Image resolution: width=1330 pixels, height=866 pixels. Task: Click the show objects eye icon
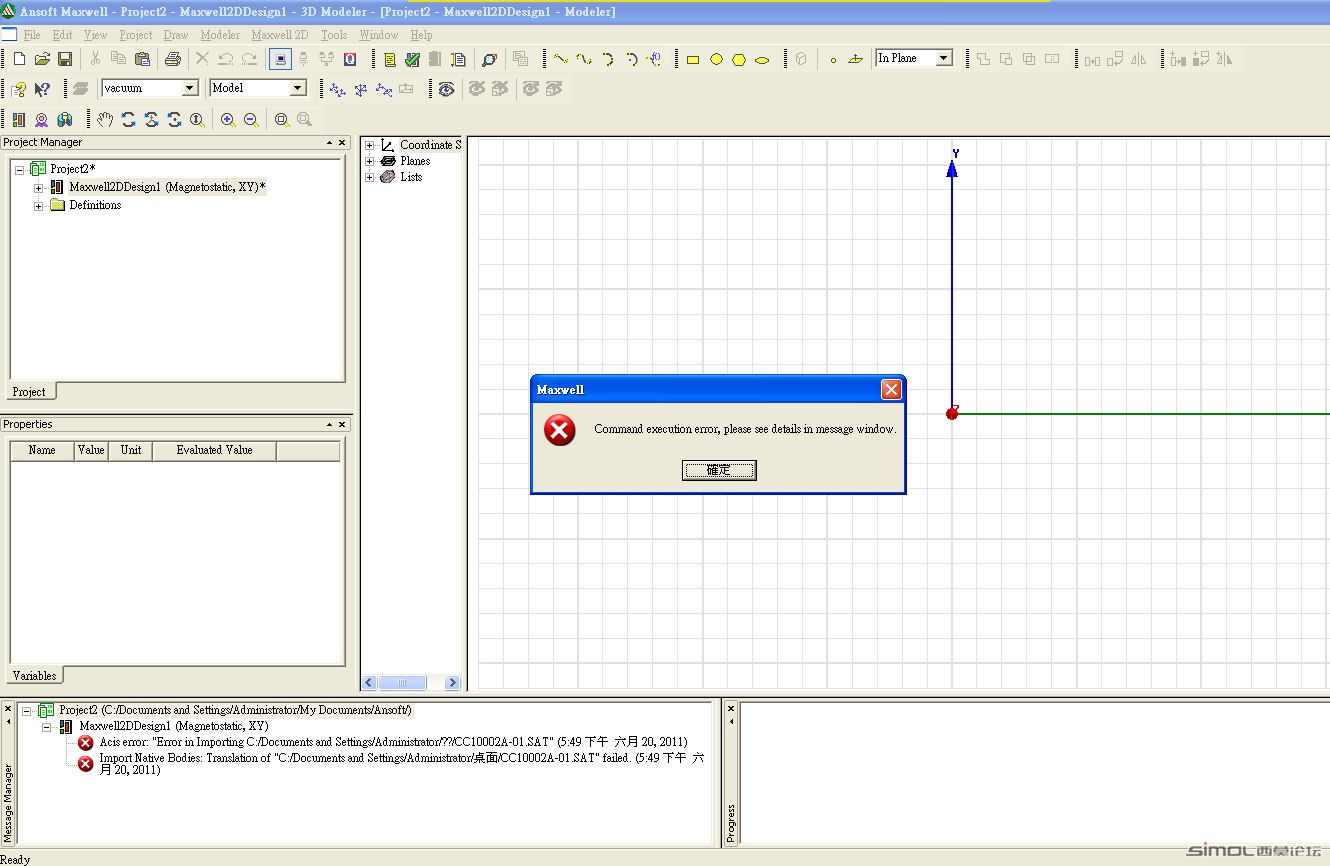446,89
